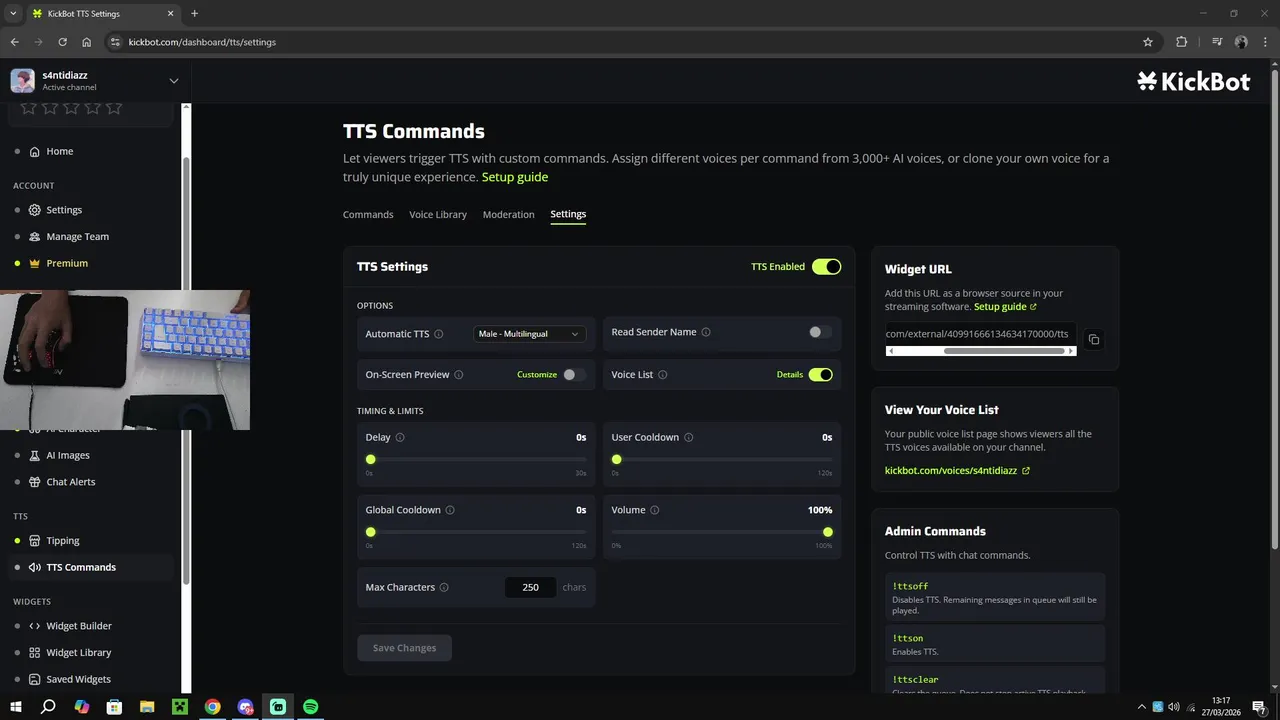Enable the Read Sender Name toggle
1280x720 pixels.
click(x=820, y=332)
